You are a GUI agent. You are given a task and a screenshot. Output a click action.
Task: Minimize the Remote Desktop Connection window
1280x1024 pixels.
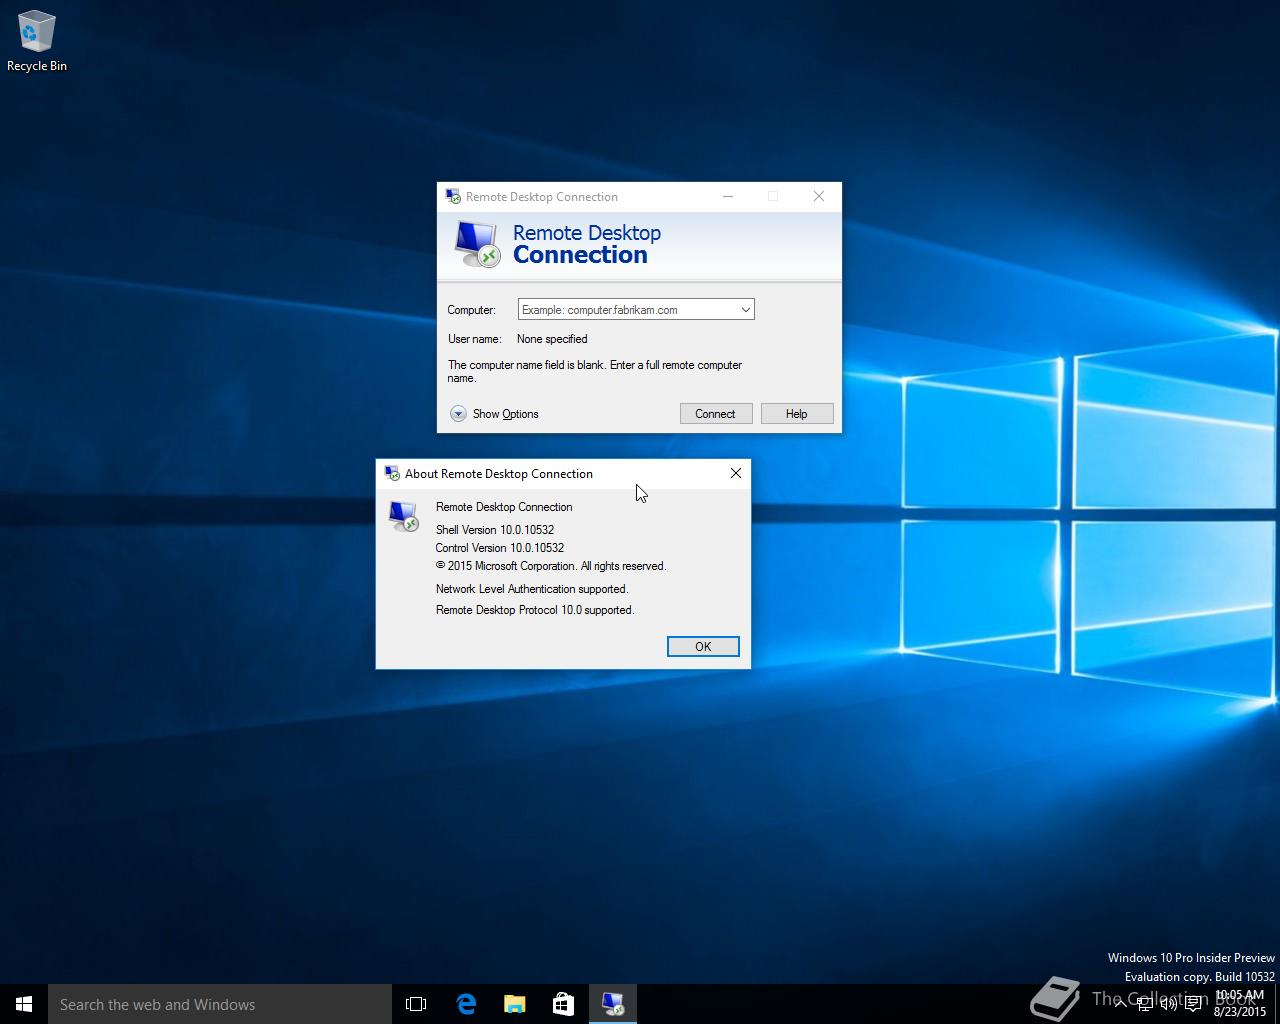coord(728,196)
